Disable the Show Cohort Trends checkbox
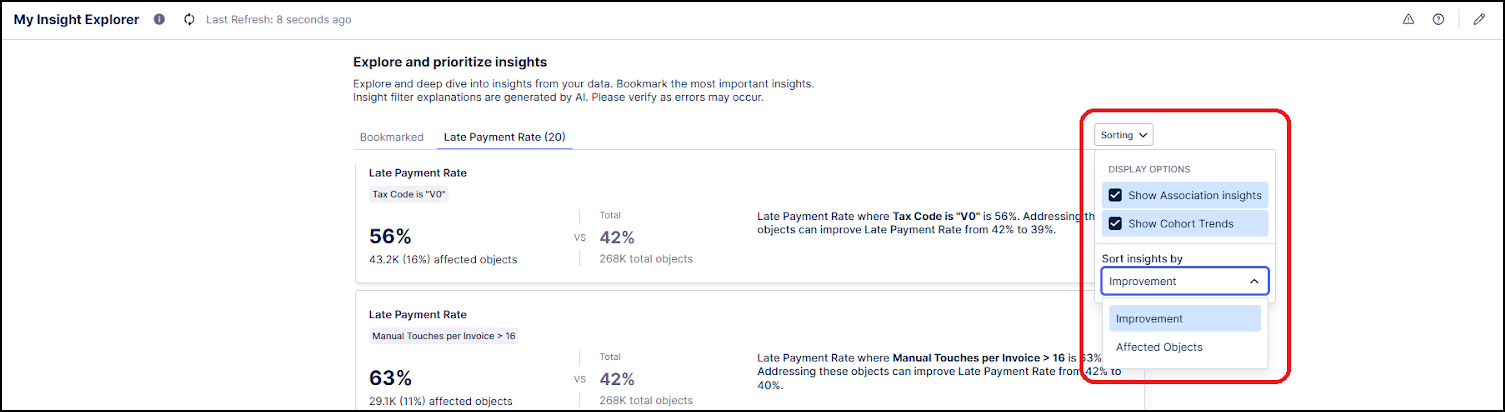 point(1115,223)
